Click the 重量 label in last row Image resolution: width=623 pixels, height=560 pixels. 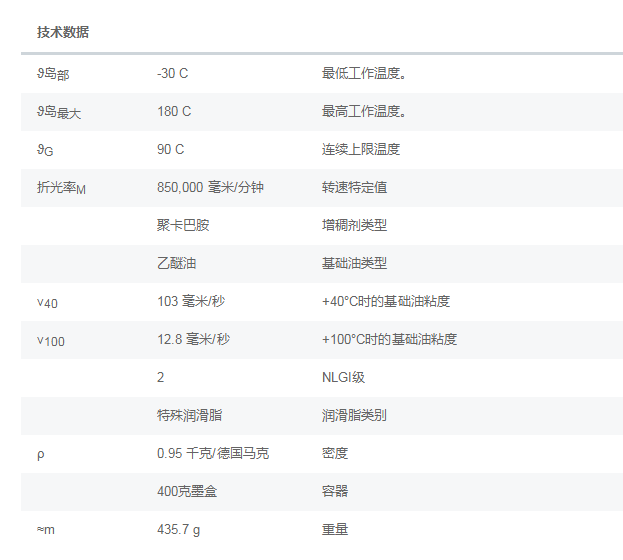tap(335, 529)
